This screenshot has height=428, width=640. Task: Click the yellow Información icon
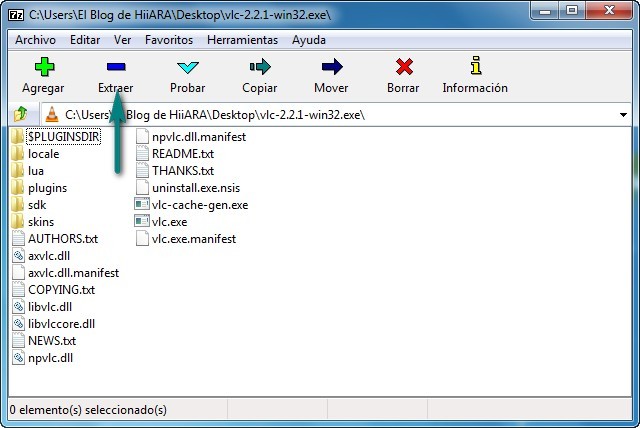point(476,66)
